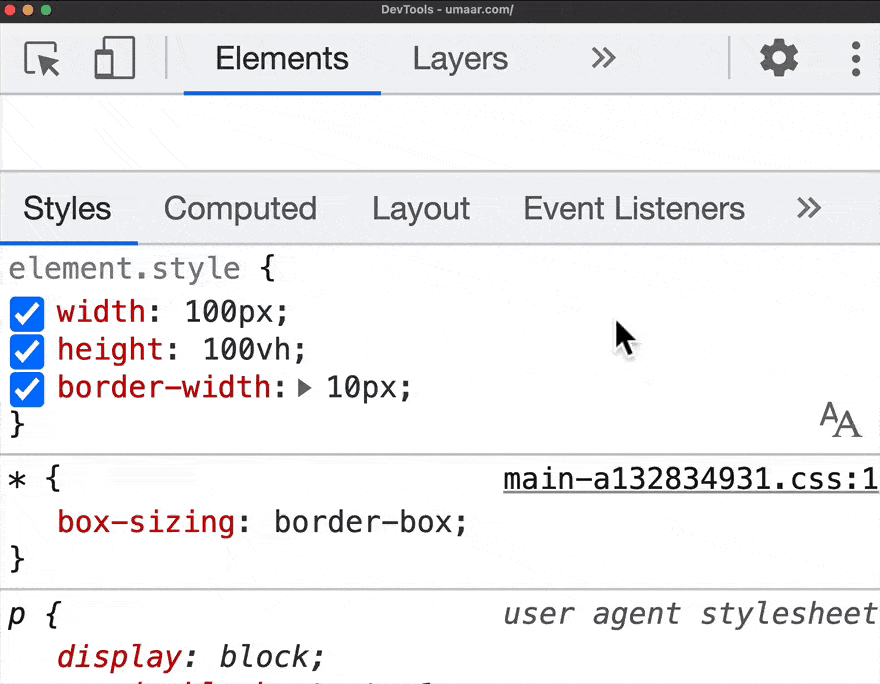Uncheck the width property checkbox
Viewport: 880px width, 684px height.
click(x=27, y=313)
